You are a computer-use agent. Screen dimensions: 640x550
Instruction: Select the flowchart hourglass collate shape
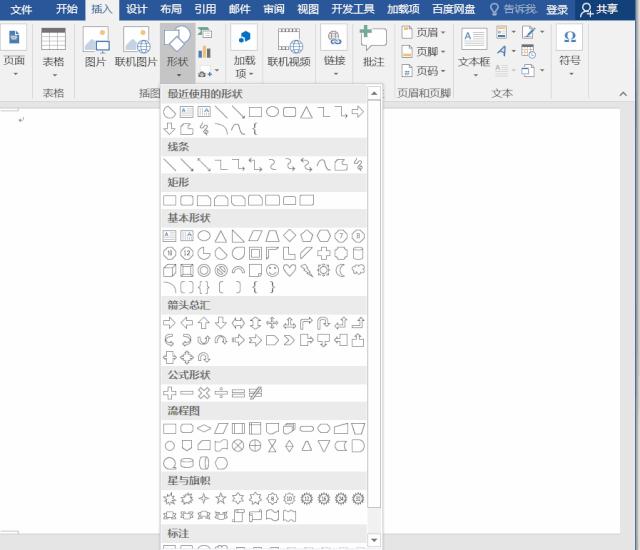tap(272, 446)
